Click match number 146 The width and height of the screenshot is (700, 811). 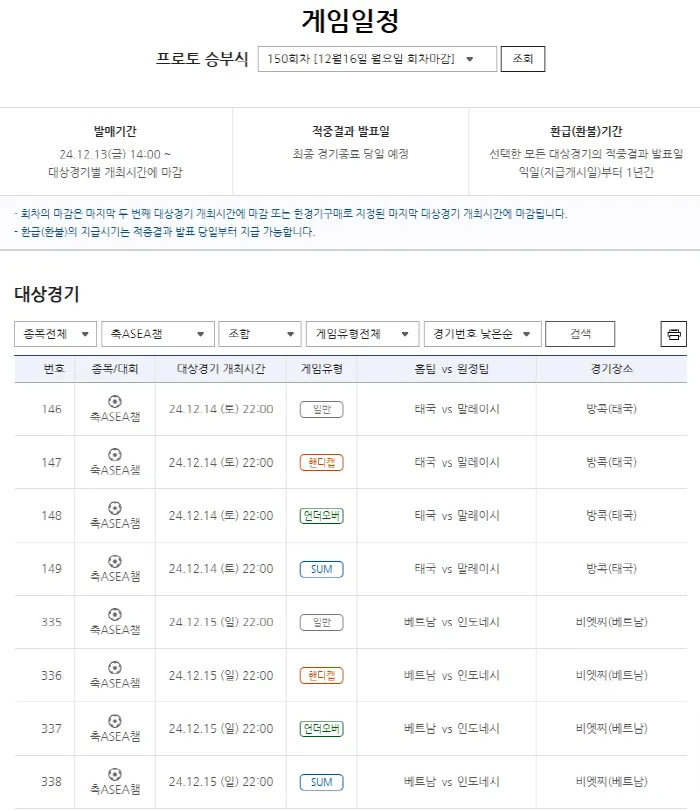(x=52, y=409)
